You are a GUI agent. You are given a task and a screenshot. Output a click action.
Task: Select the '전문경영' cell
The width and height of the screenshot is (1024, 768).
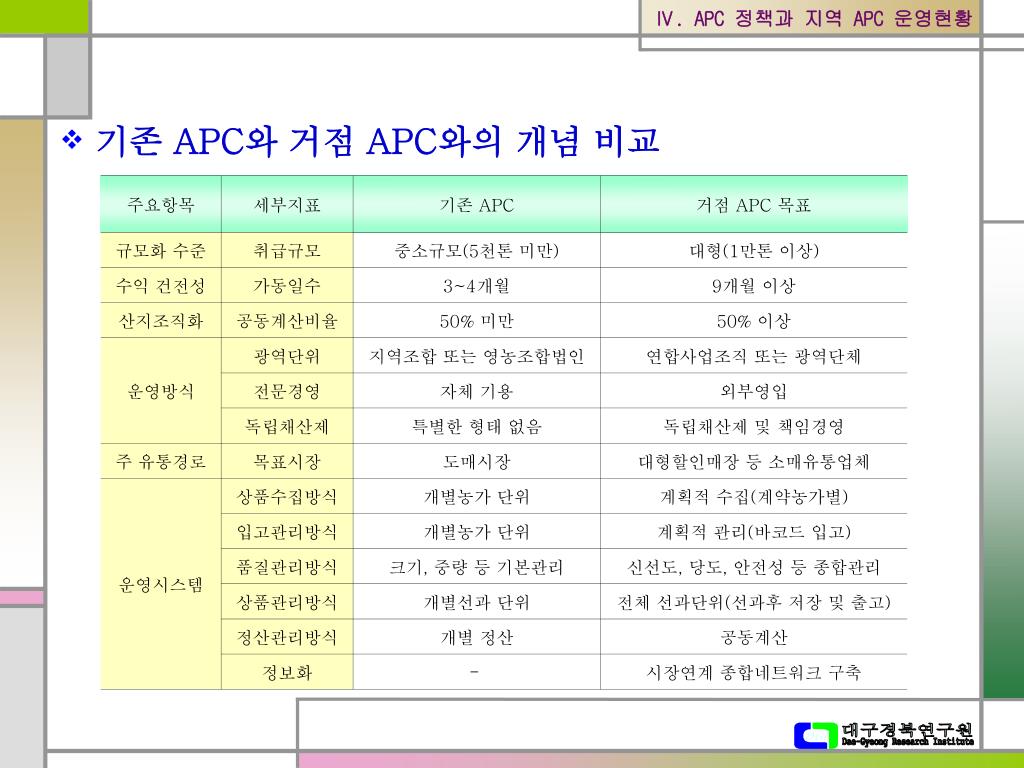pos(287,391)
